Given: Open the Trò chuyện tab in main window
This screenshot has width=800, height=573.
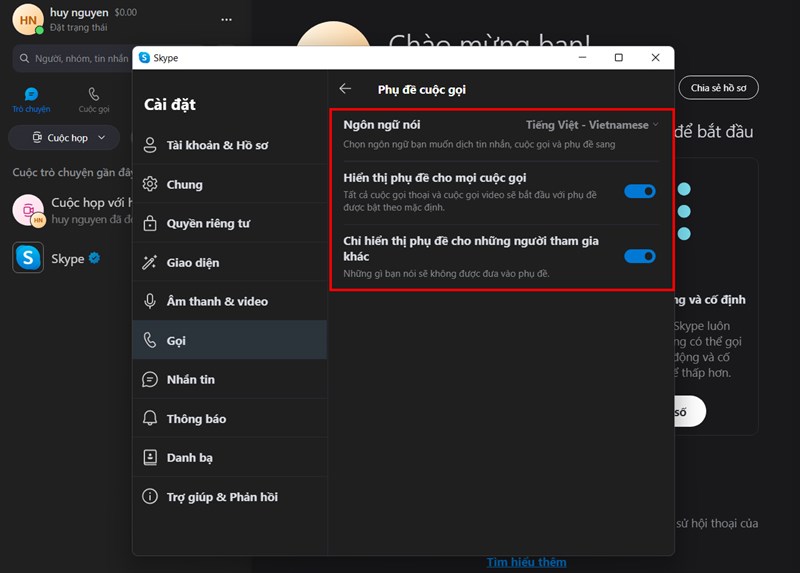Looking at the screenshot, I should pos(31,100).
